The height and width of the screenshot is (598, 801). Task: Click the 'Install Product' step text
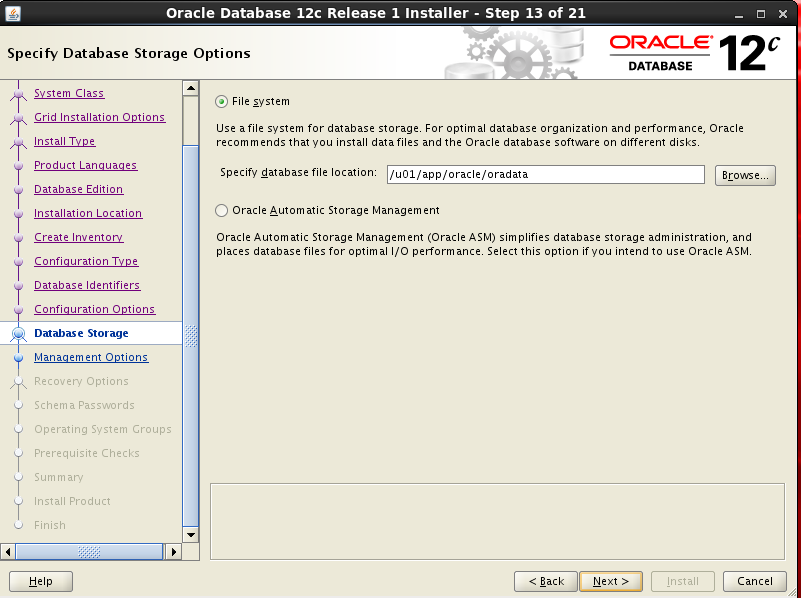pos(72,501)
